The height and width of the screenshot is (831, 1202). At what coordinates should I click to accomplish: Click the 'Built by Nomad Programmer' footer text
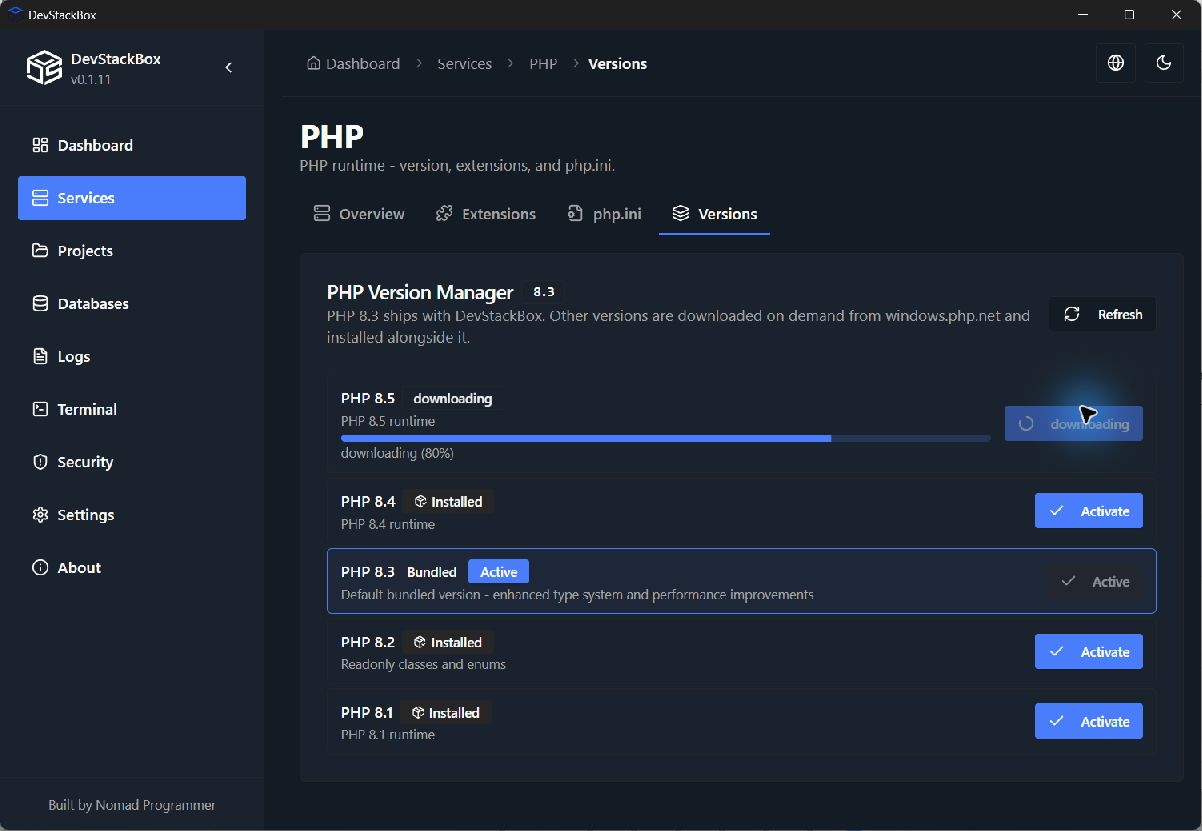tap(132, 805)
